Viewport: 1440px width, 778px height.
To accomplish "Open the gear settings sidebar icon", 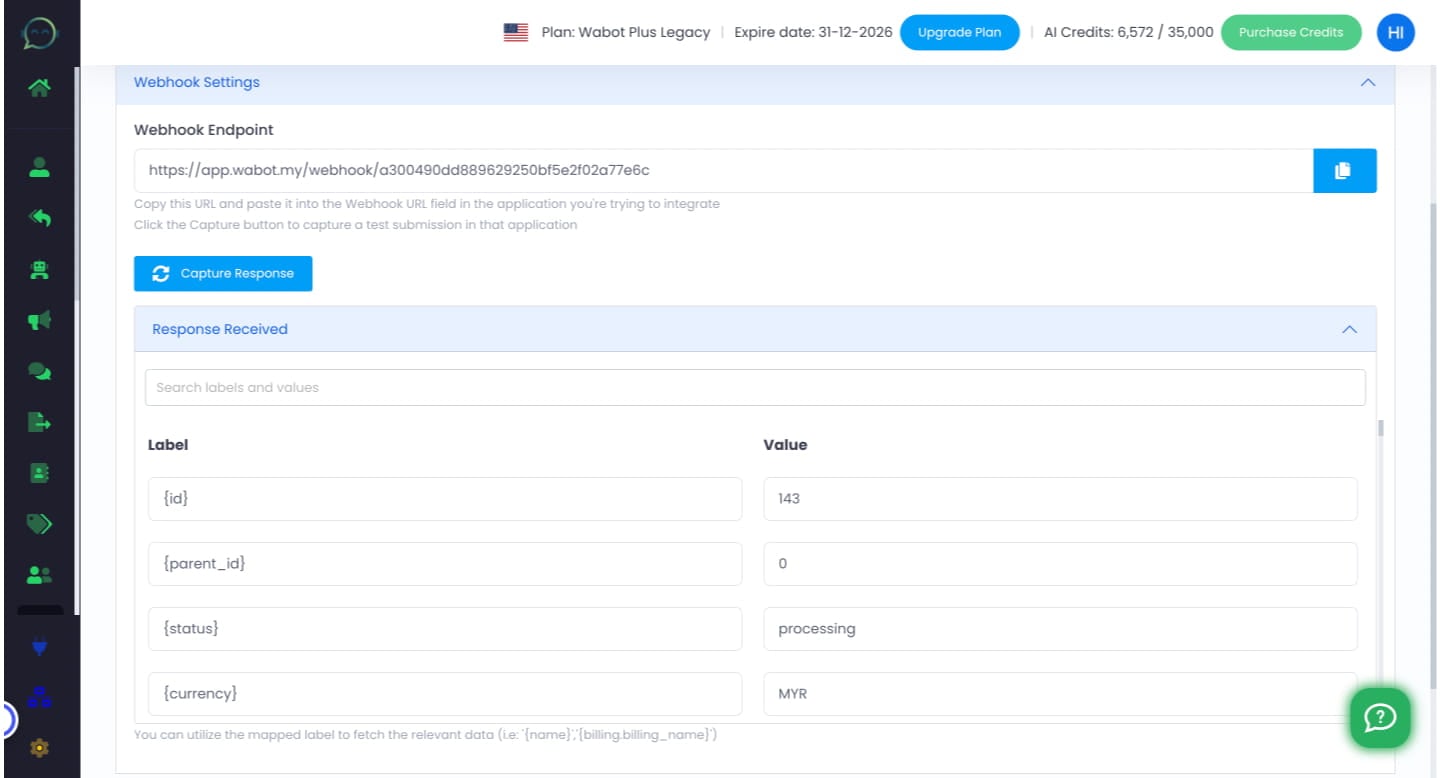I will pos(39,747).
